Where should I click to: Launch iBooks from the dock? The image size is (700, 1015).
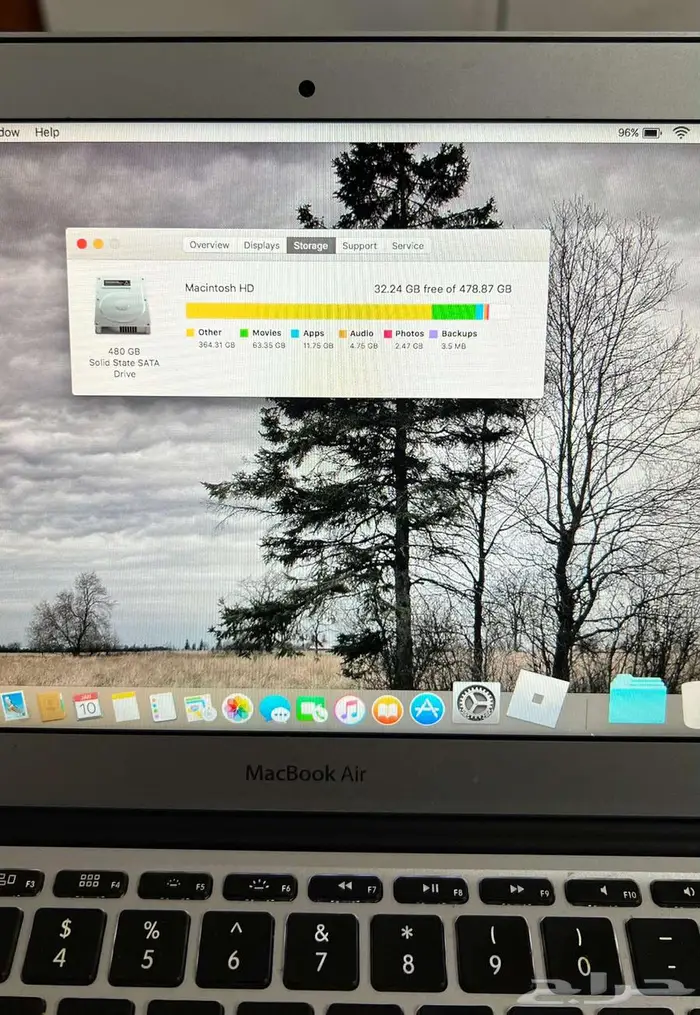(x=387, y=709)
